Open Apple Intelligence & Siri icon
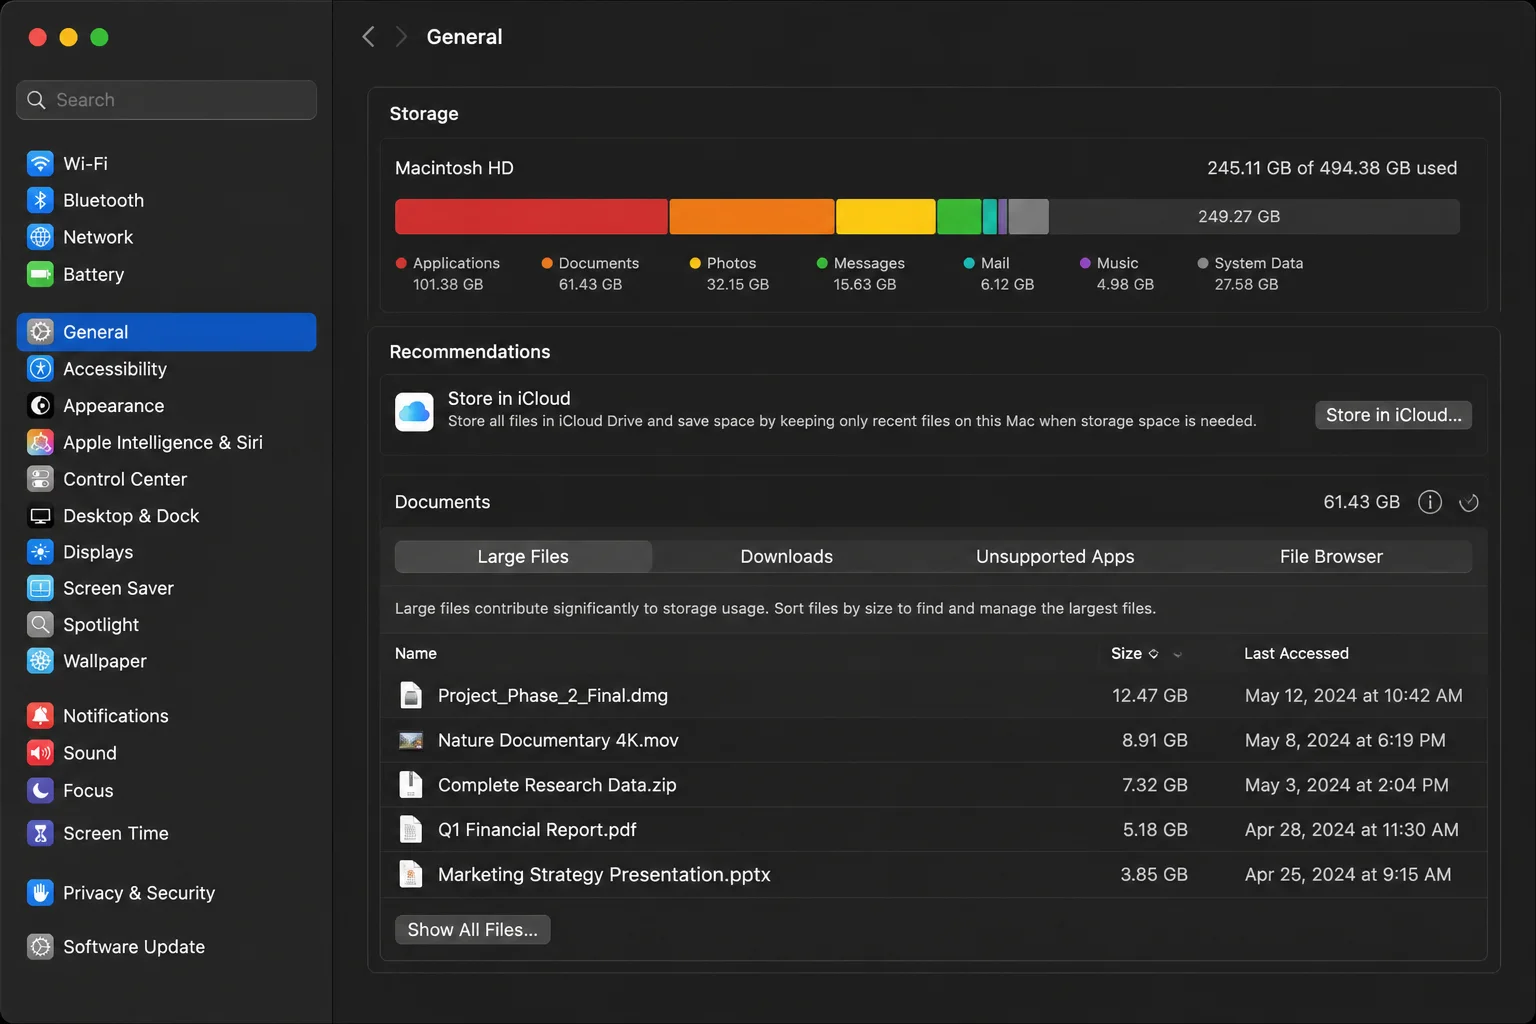 click(40, 442)
